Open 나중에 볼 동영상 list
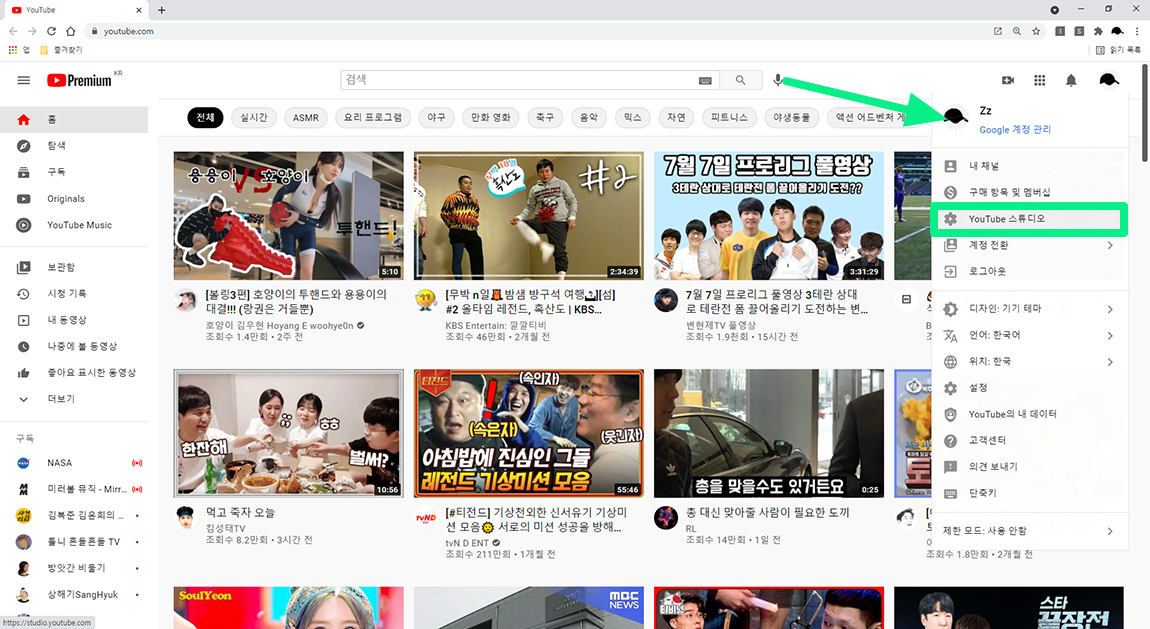The height and width of the screenshot is (629, 1150). (x=74, y=346)
